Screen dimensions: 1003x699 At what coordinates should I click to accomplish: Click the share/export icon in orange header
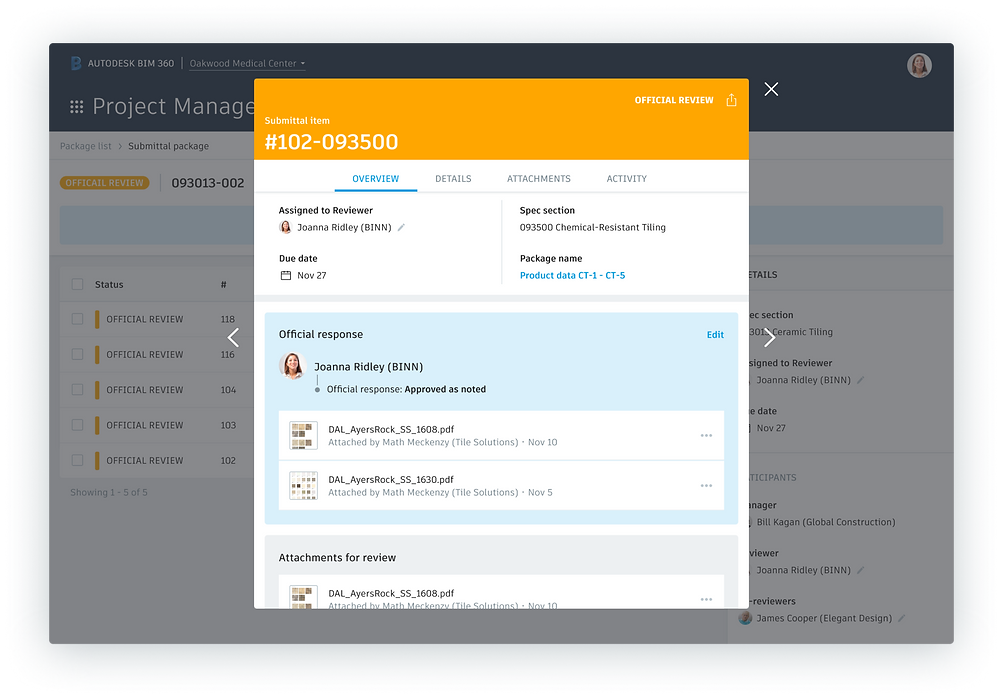(731, 100)
